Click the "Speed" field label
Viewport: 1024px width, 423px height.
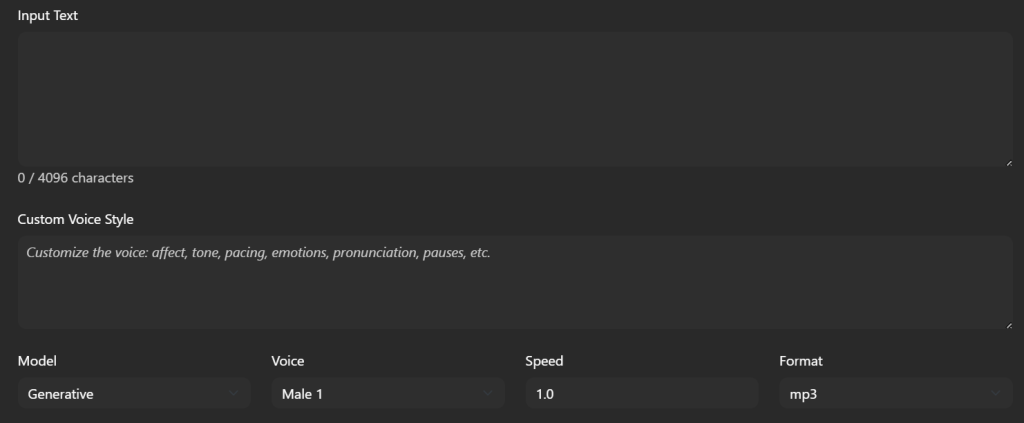point(544,361)
